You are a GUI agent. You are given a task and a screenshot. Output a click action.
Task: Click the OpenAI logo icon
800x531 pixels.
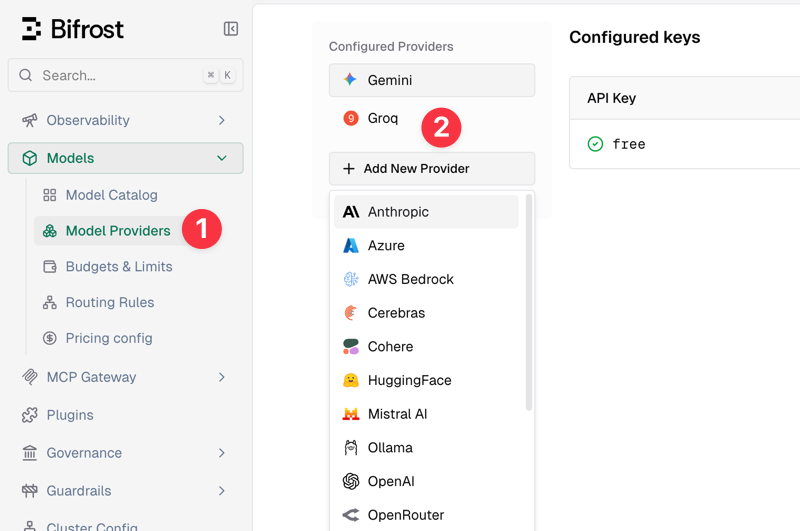click(351, 481)
